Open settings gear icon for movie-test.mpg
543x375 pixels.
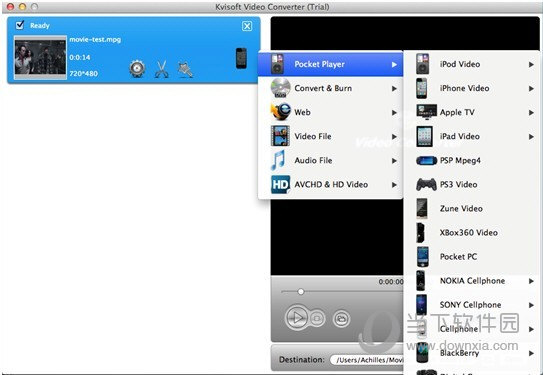coord(137,69)
